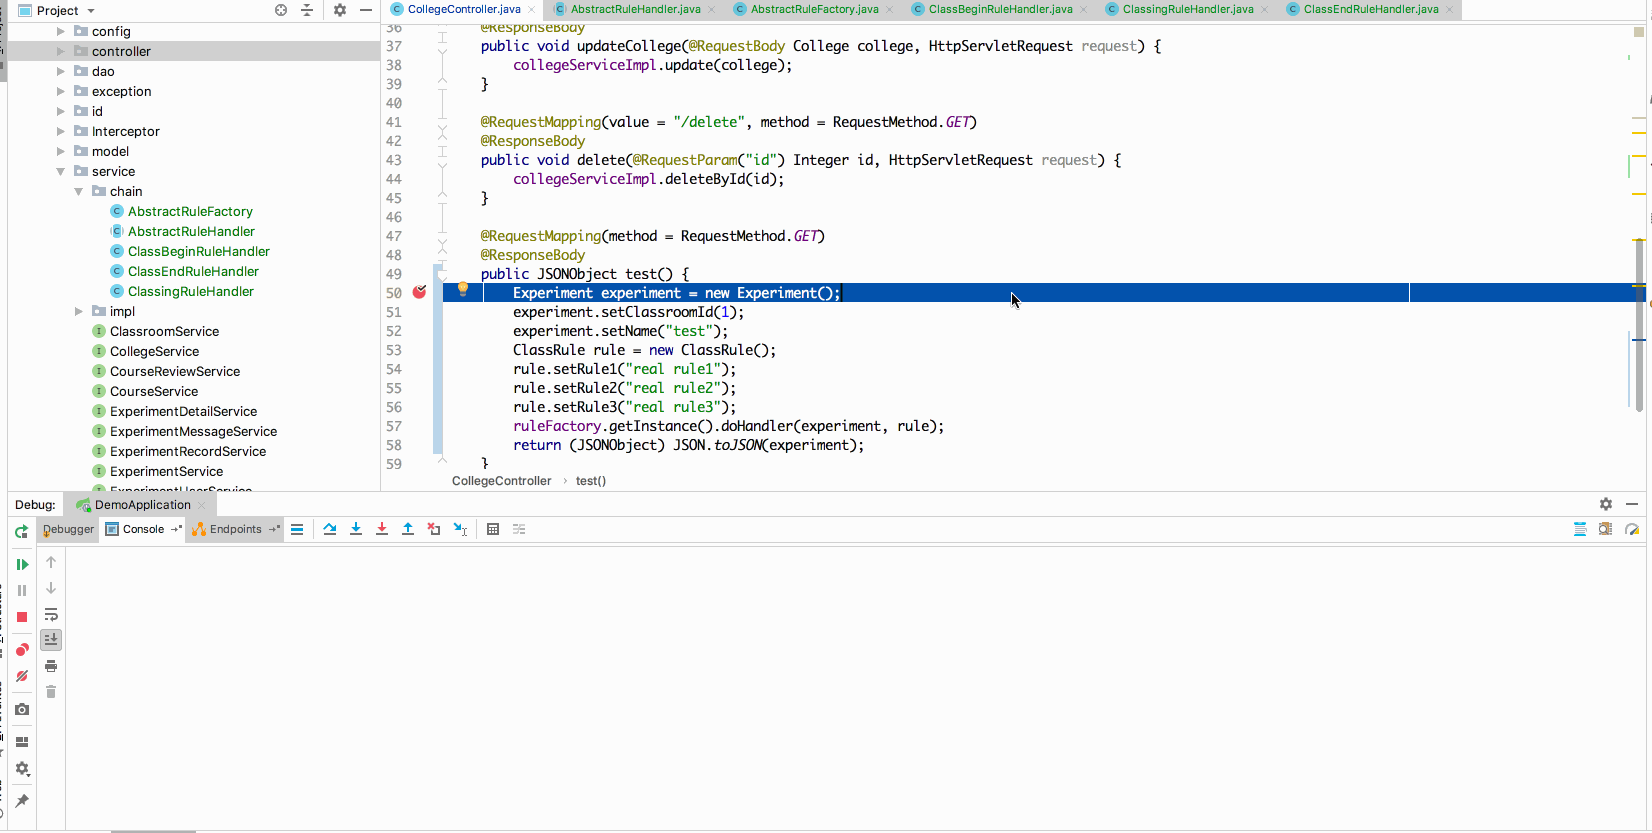This screenshot has width=1652, height=833.
Task: Open the View Breakpoints icon
Action: [22, 650]
